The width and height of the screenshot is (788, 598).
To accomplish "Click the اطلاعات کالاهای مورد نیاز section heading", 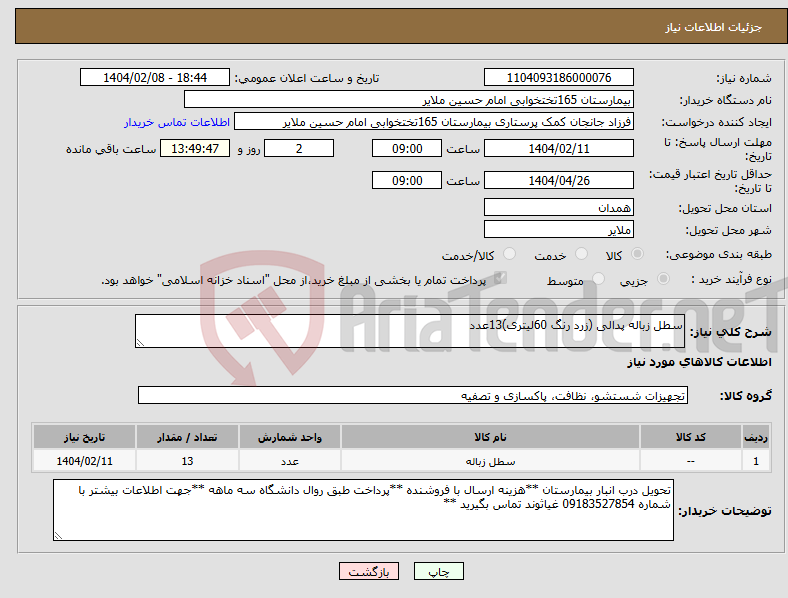I will pos(699,362).
